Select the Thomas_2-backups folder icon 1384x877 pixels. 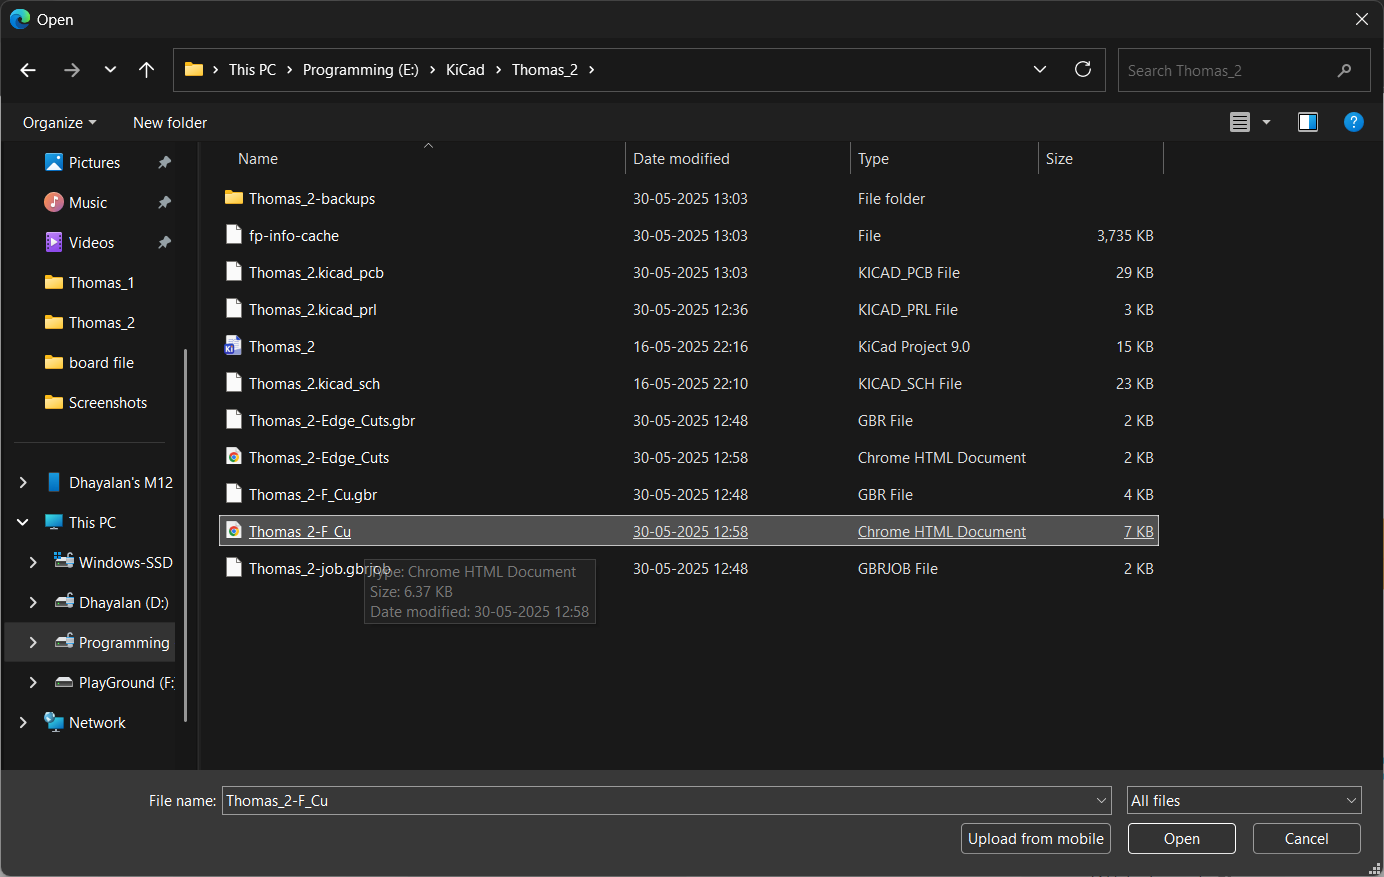pos(234,198)
